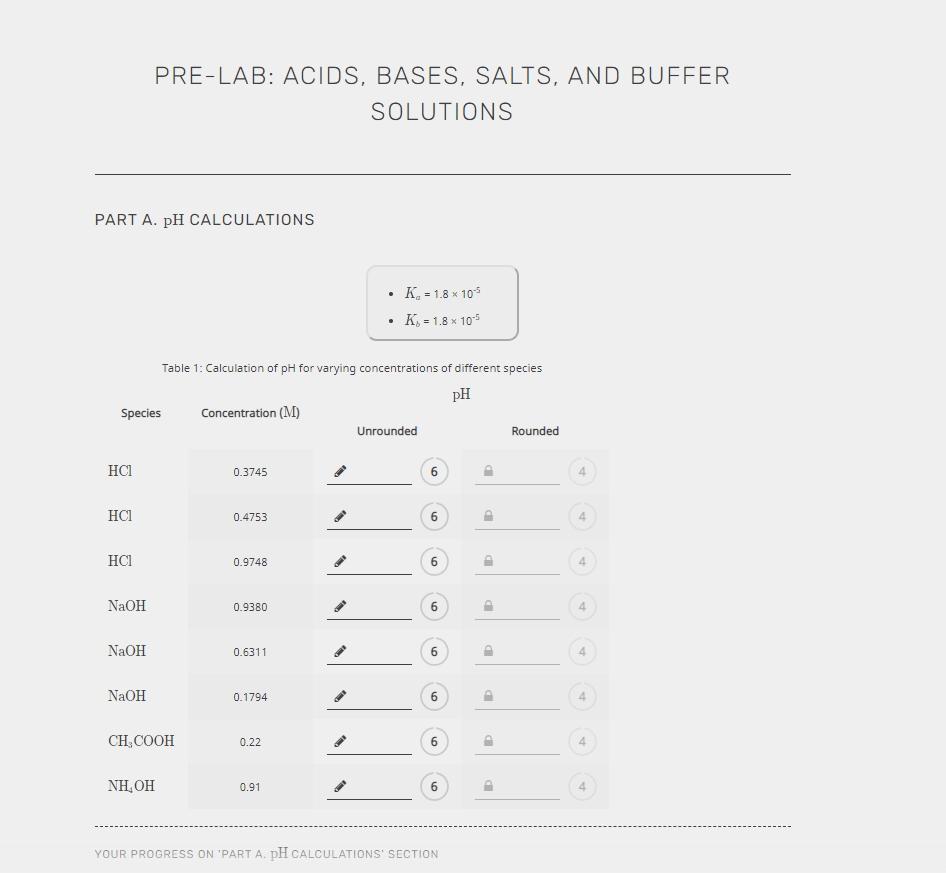Click the lock icon beside CH3COOH rounded pH
The height and width of the screenshot is (873, 946).
point(488,741)
